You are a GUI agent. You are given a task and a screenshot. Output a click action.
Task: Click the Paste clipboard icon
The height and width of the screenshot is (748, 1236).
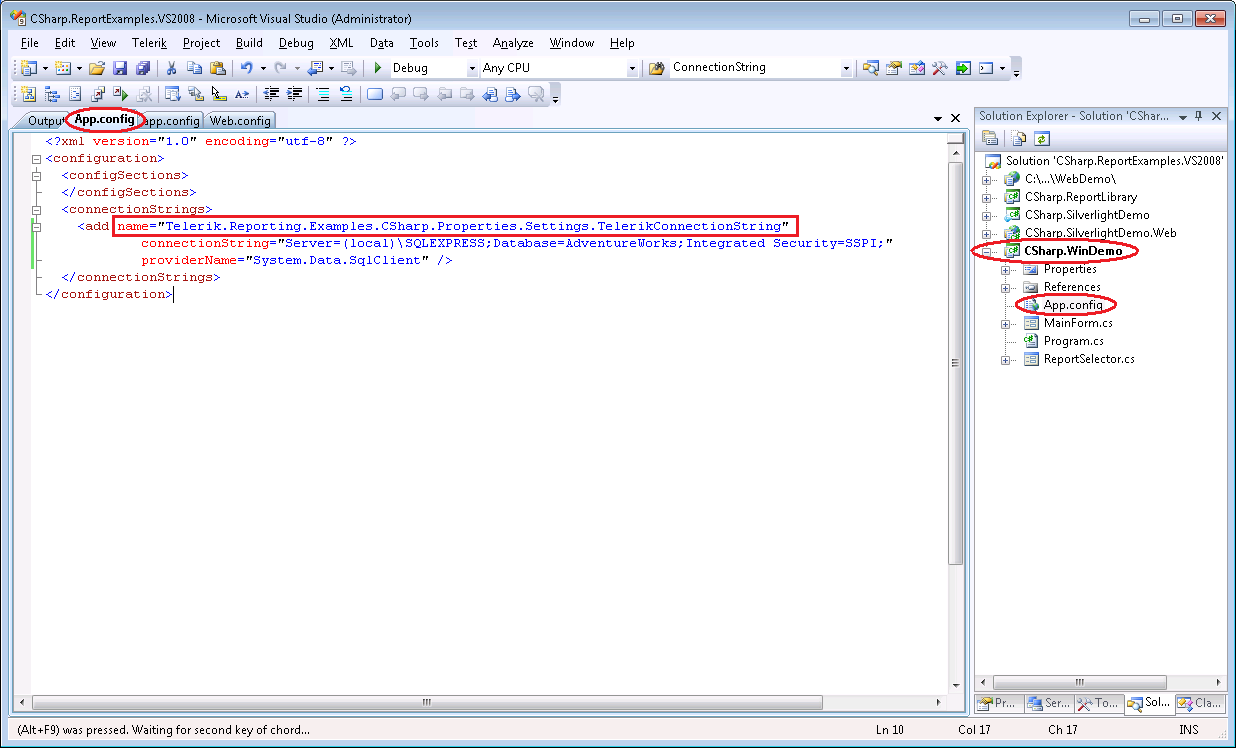[x=217, y=68]
